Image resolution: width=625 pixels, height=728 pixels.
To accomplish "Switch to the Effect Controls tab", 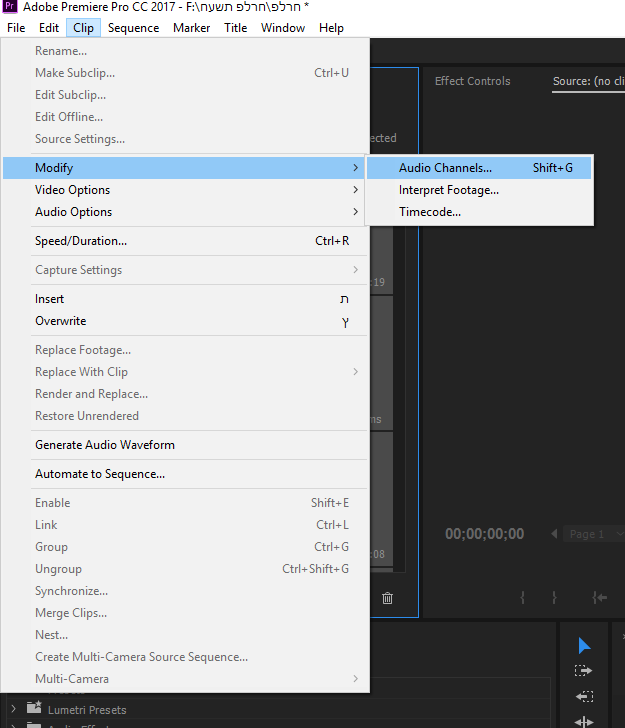I will [472, 81].
